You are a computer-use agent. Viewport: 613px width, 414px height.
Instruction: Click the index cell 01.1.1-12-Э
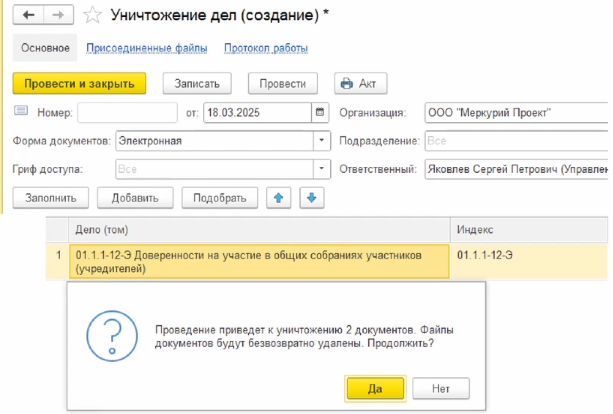click(x=529, y=262)
